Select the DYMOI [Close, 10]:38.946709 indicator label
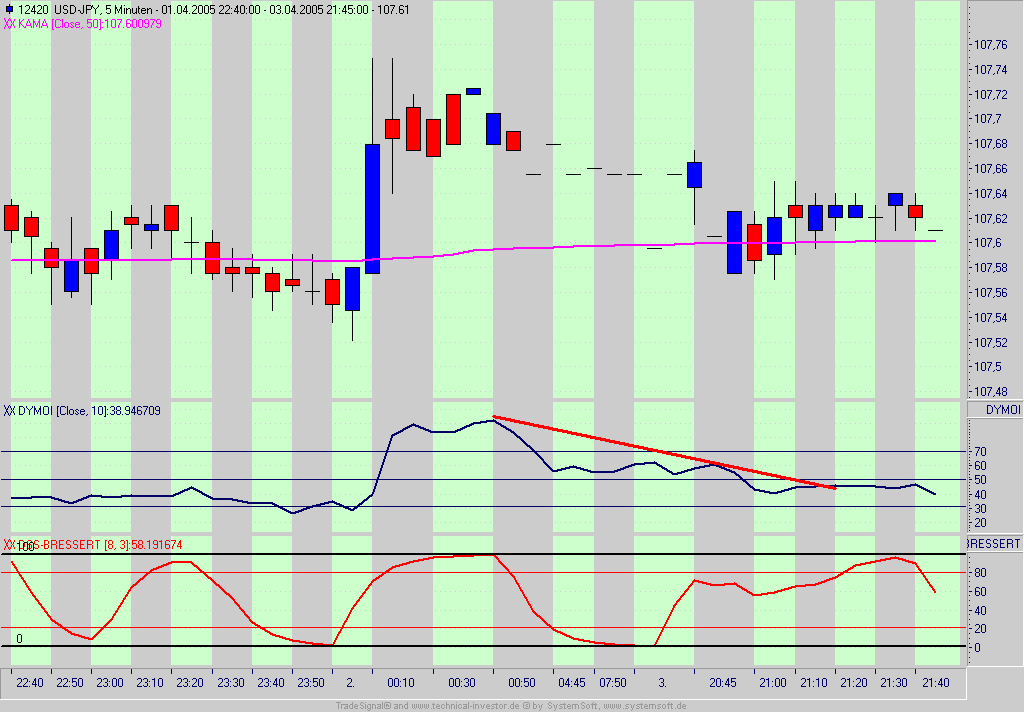 pyautogui.click(x=89, y=411)
